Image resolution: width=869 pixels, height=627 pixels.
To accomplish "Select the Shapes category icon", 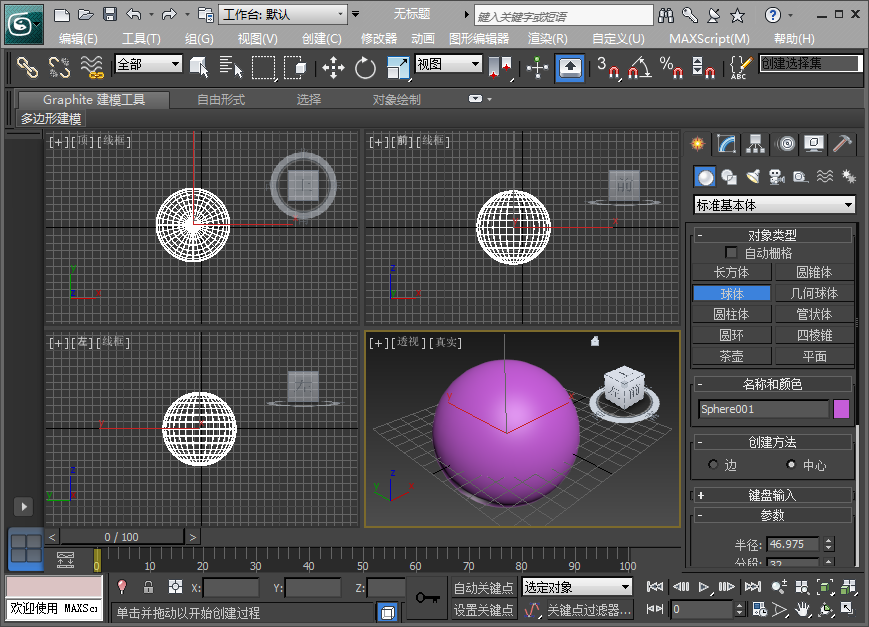I will tap(729, 177).
